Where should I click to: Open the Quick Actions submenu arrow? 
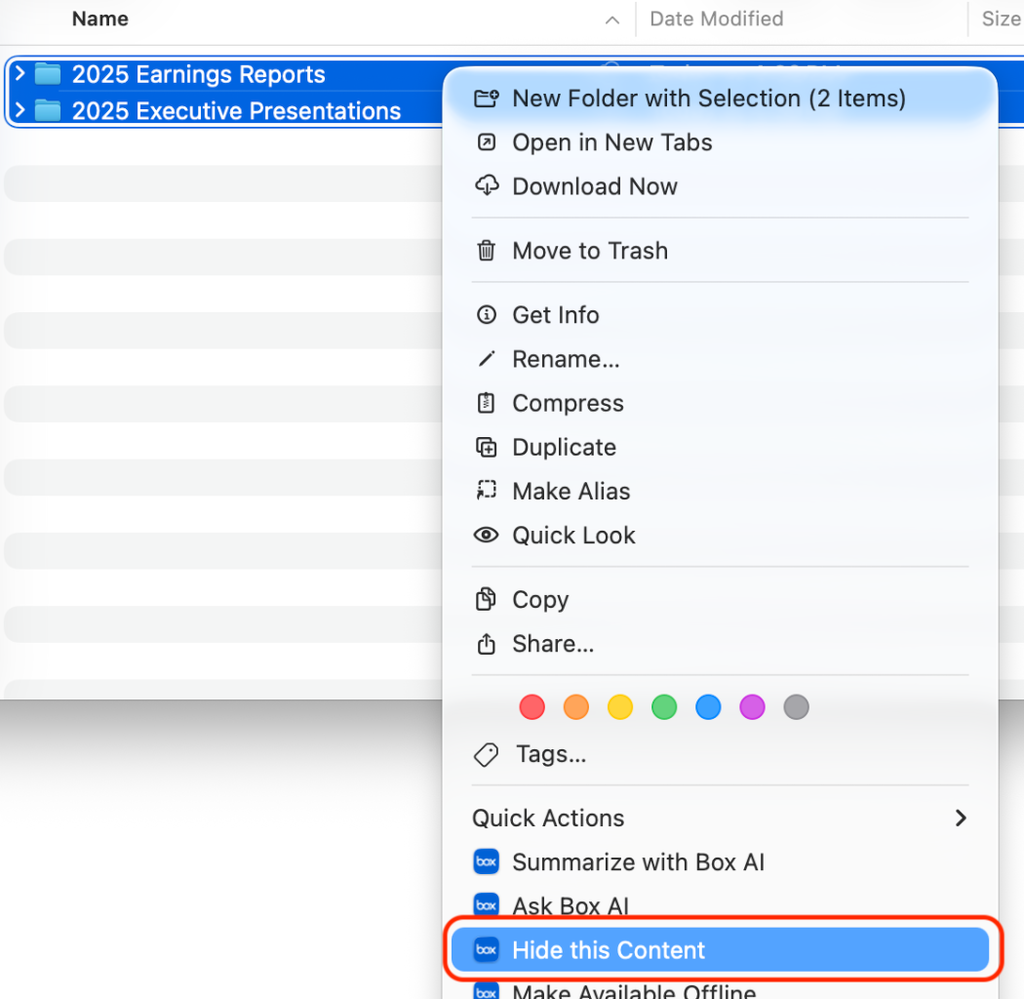coord(960,818)
